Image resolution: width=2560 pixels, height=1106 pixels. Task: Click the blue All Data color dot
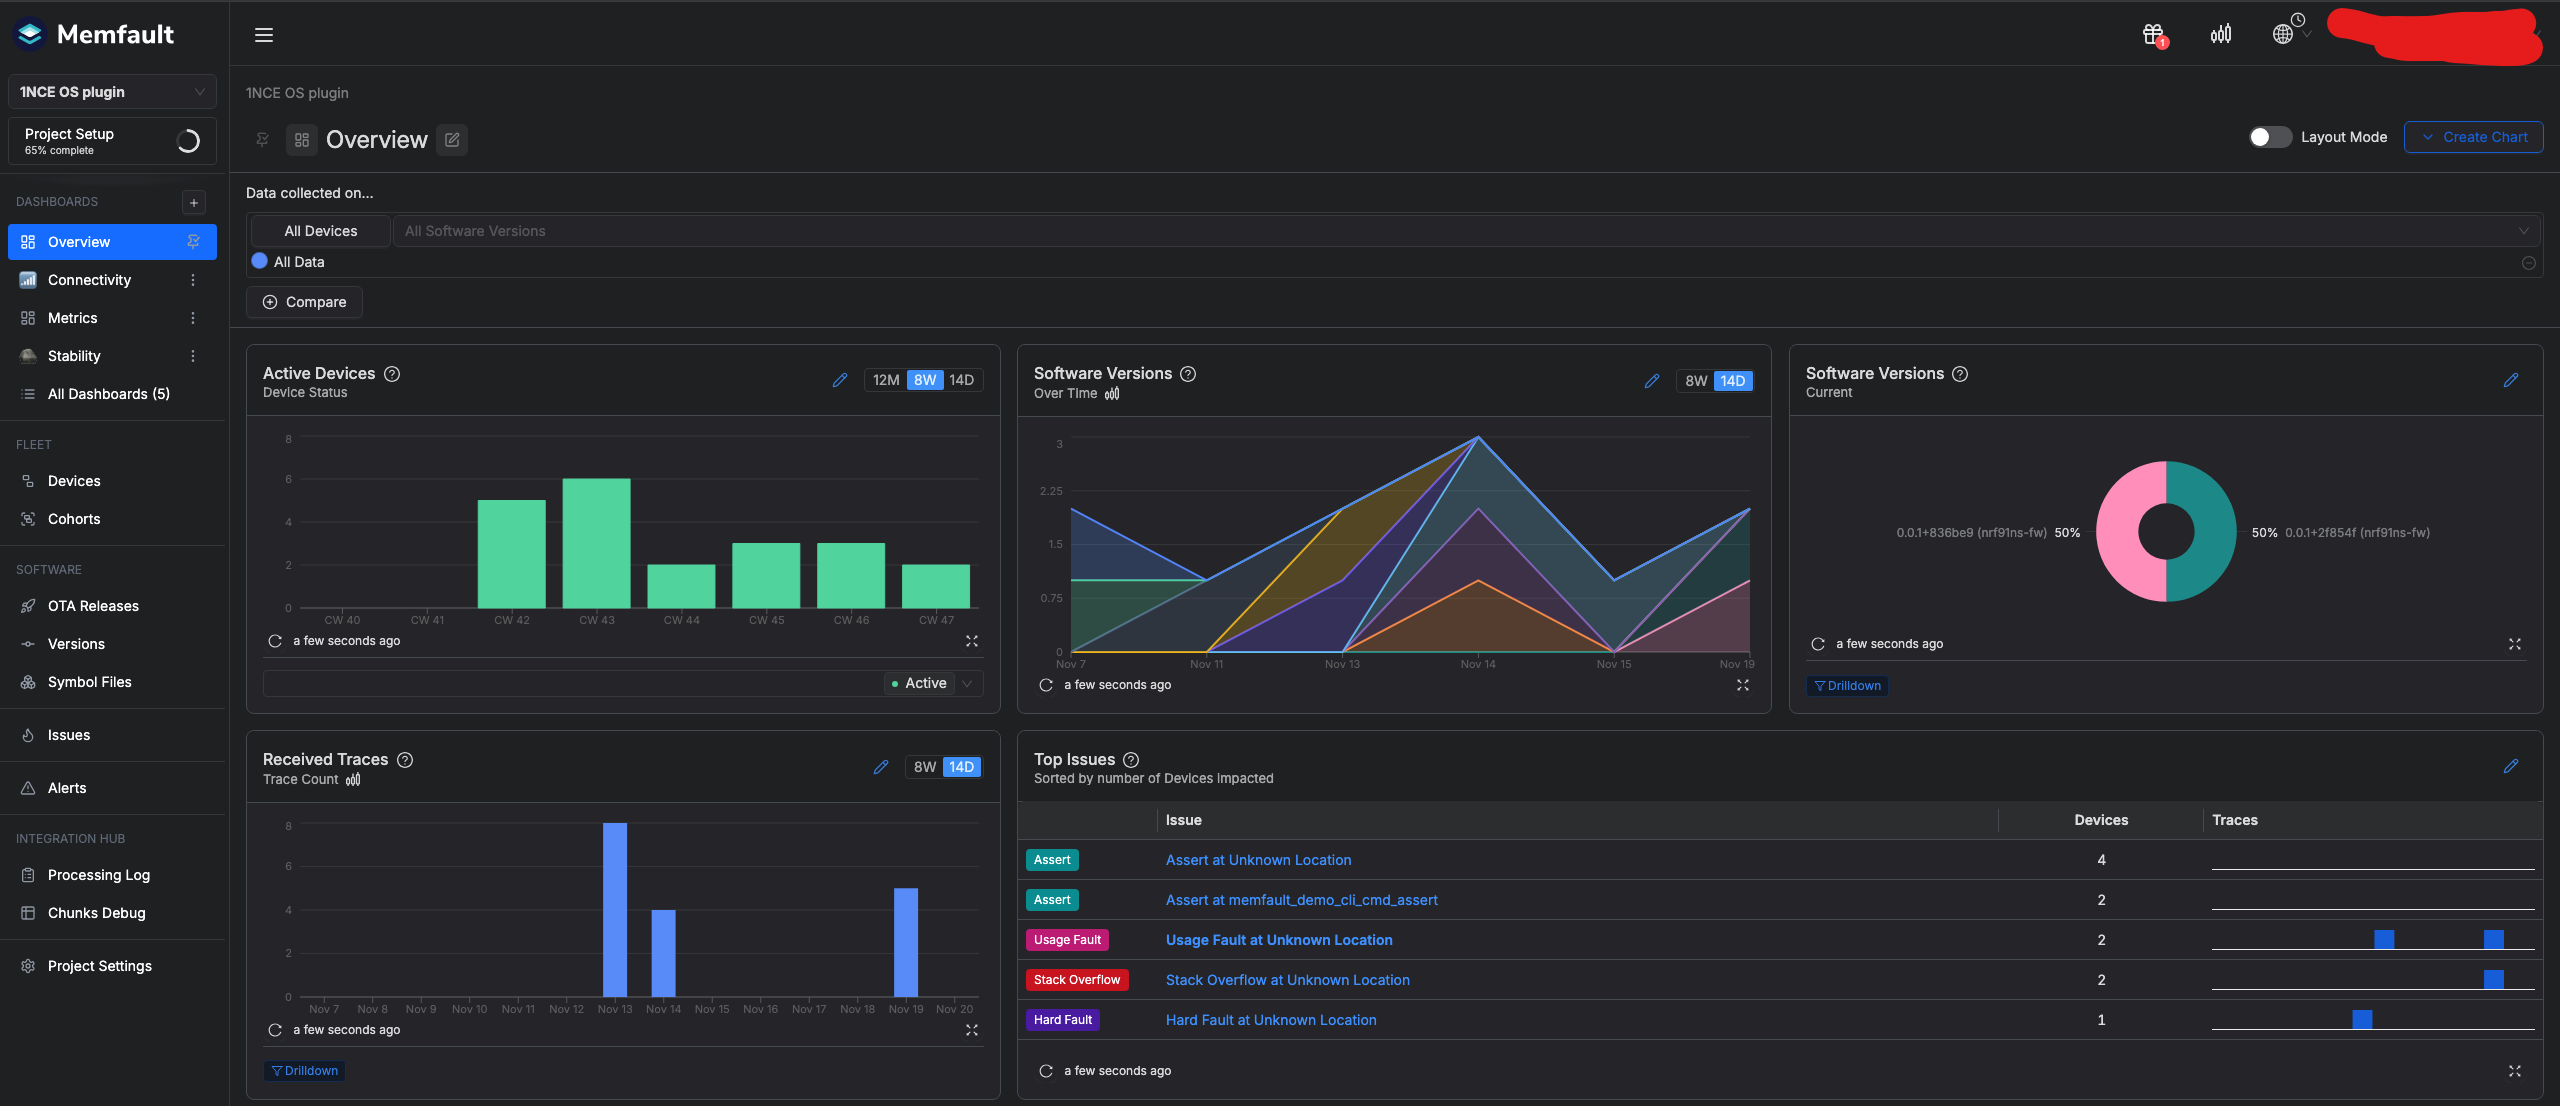[x=260, y=261]
